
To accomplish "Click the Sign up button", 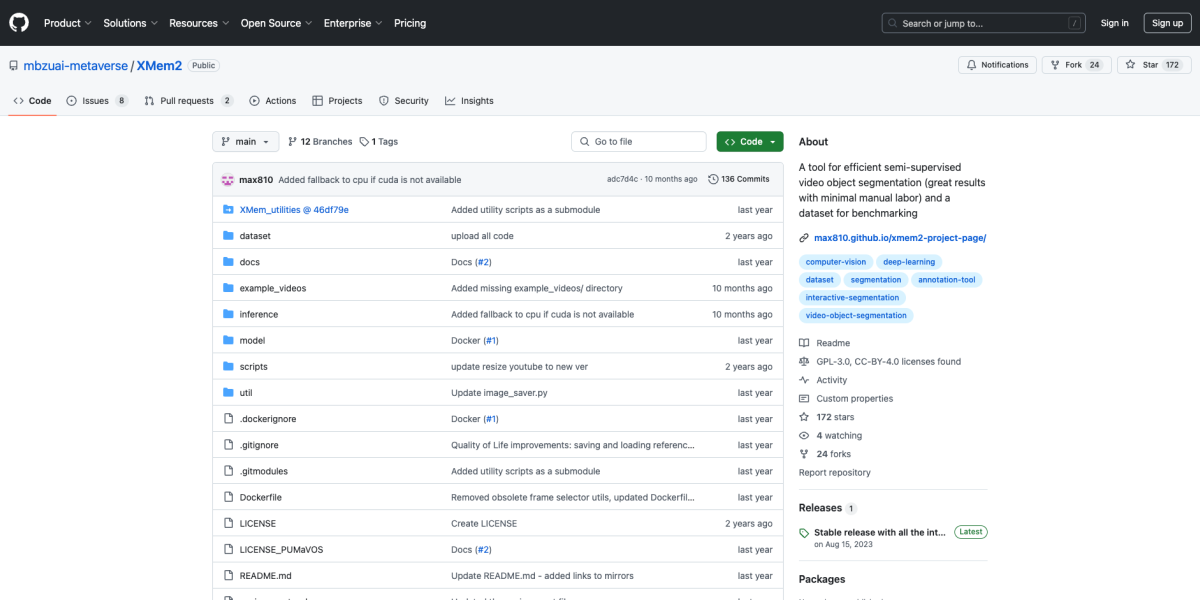I will pos(1167,23).
